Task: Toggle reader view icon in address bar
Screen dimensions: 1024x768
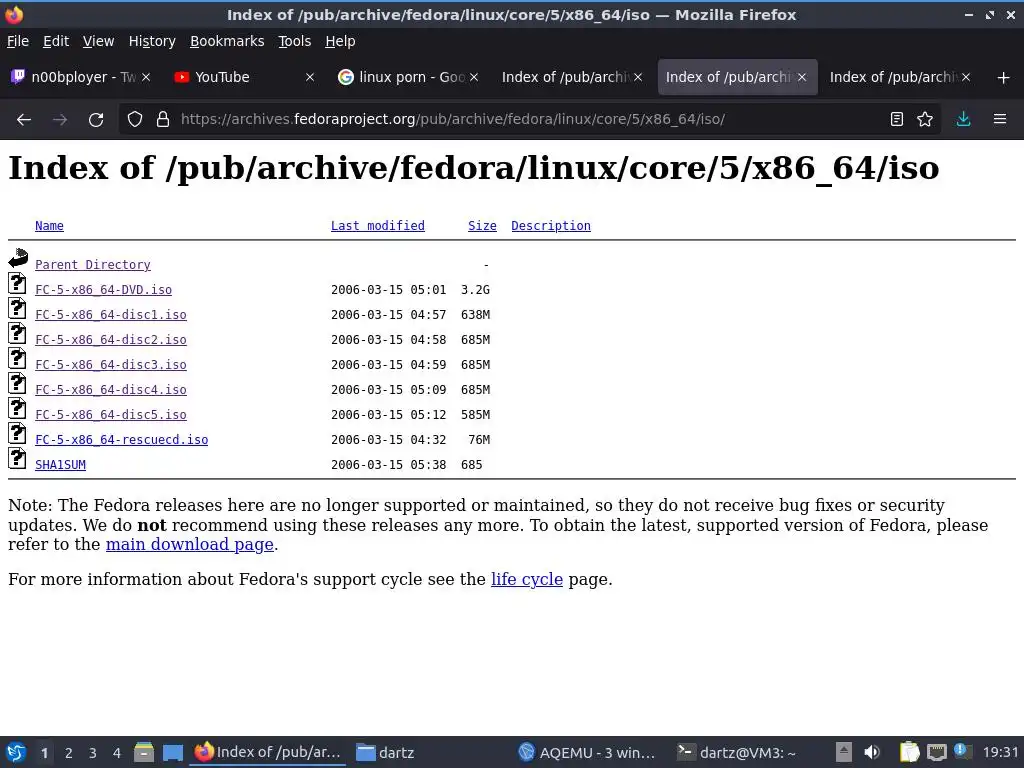Action: [x=897, y=120]
